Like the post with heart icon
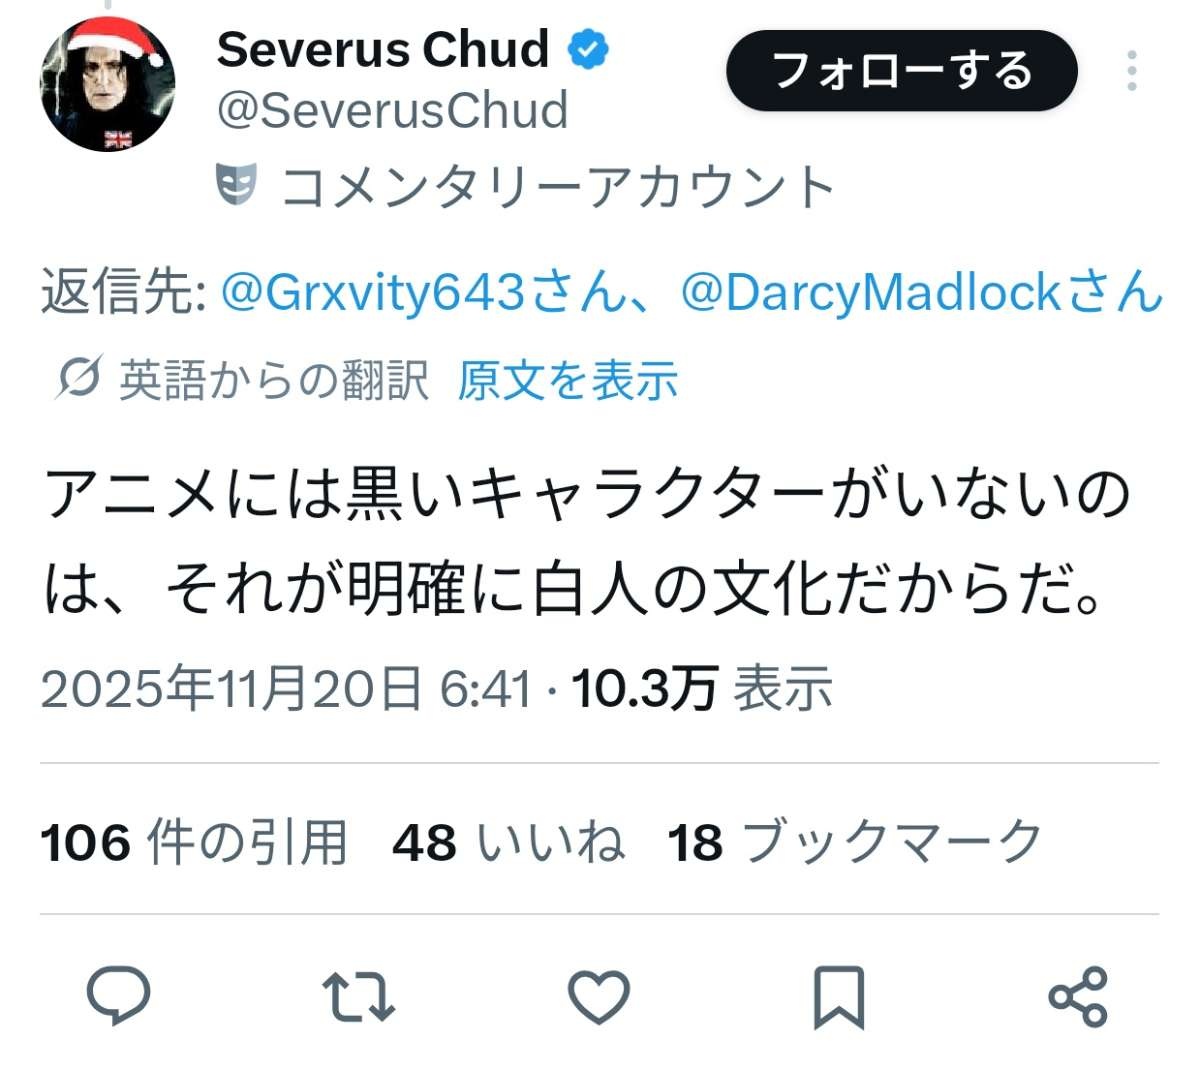This screenshot has width=1200, height=1071. click(x=599, y=997)
